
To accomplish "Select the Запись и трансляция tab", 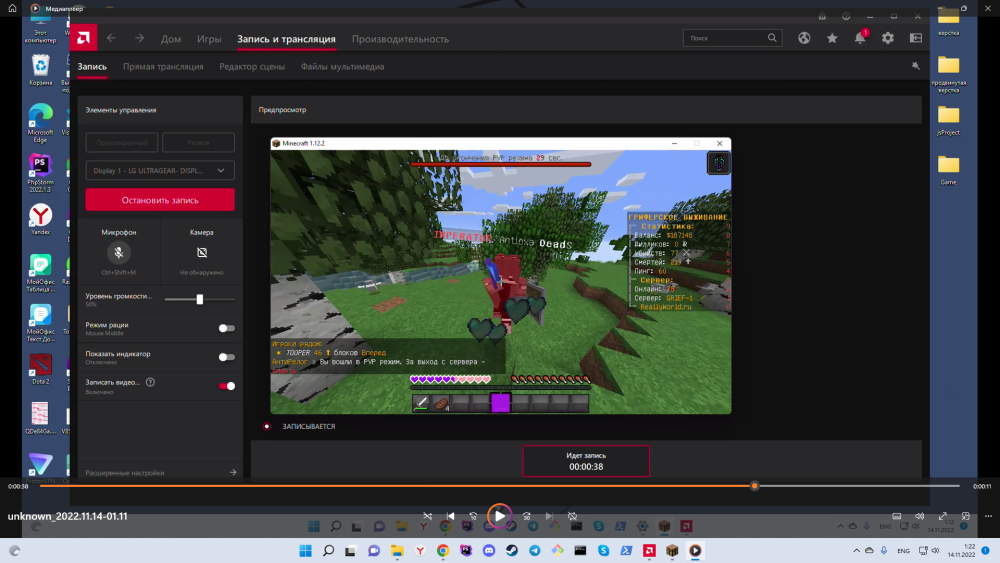I will click(x=286, y=39).
